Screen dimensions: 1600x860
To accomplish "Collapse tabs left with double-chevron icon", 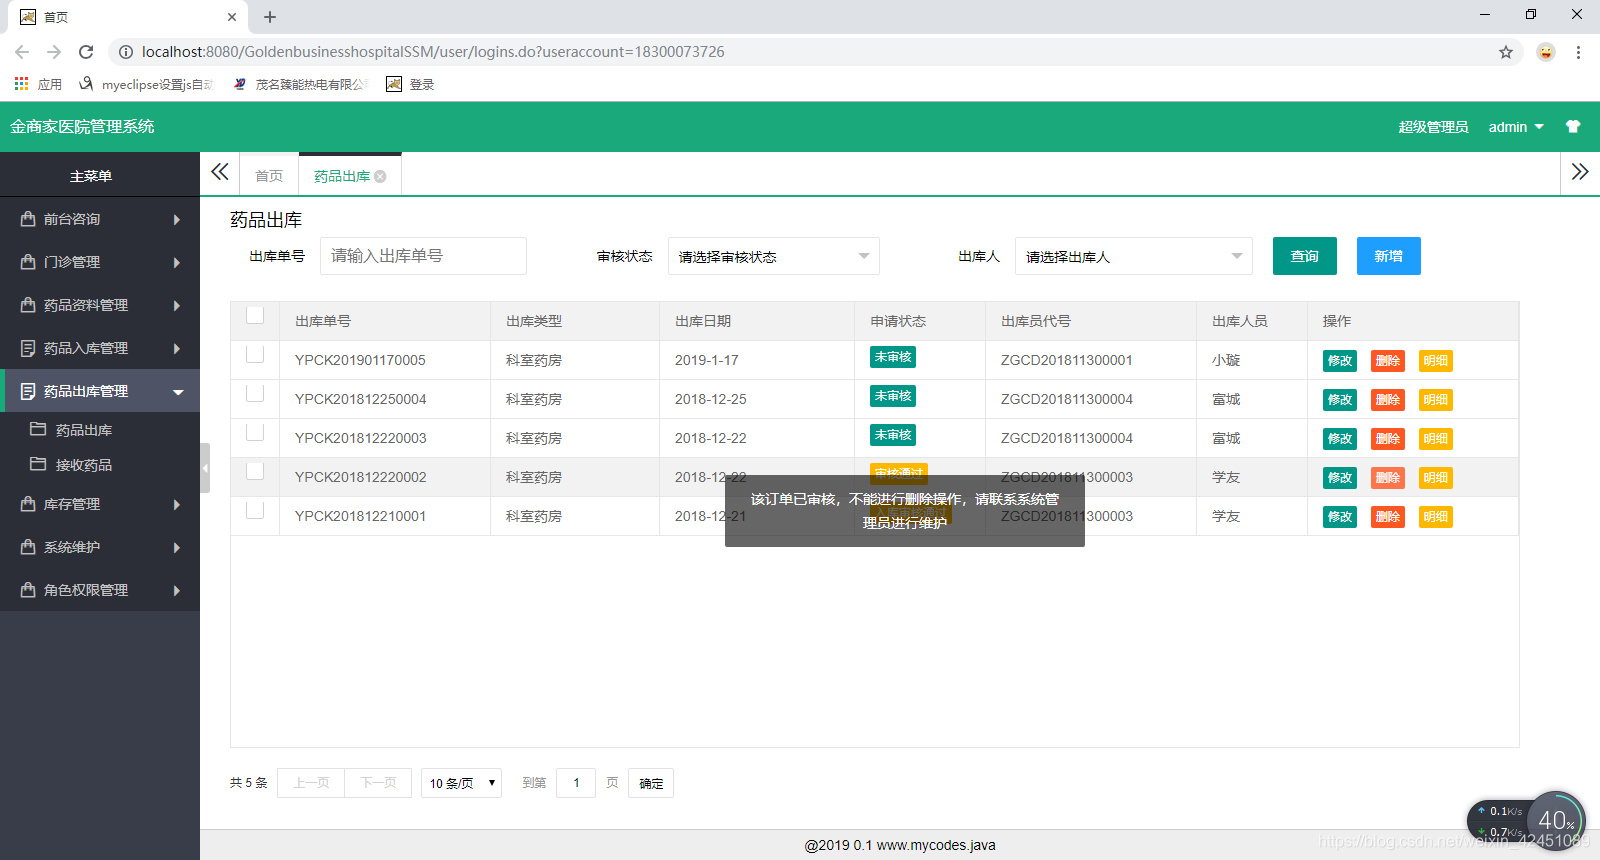I will point(220,172).
